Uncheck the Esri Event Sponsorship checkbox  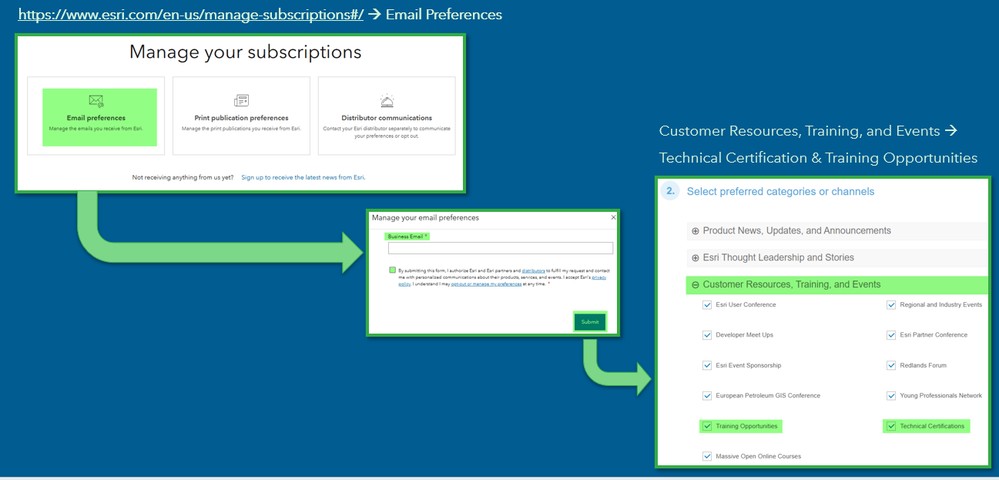pyautogui.click(x=707, y=365)
